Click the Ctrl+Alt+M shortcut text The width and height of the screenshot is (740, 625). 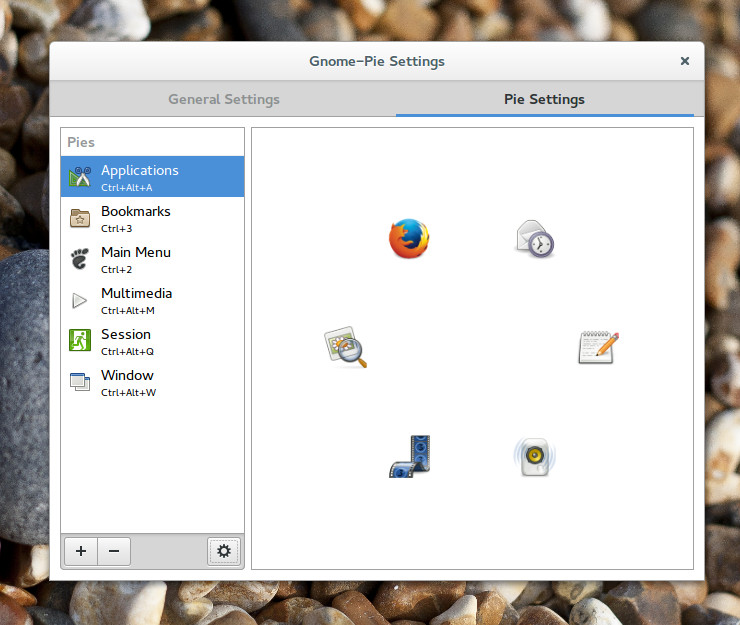click(x=128, y=311)
